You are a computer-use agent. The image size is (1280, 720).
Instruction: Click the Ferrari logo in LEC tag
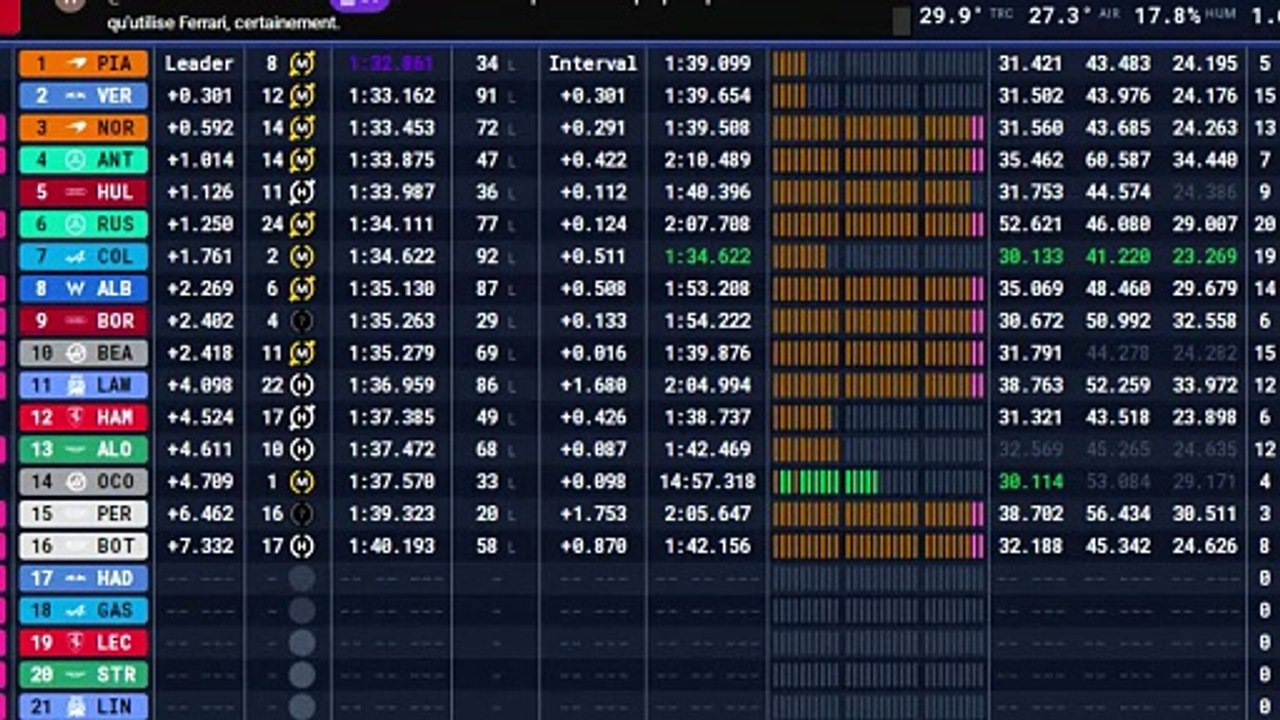[x=75, y=642]
